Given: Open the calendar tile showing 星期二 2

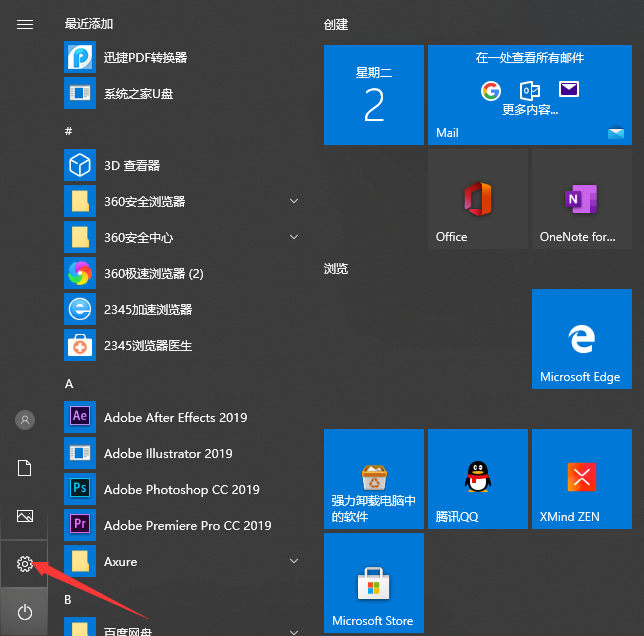Looking at the screenshot, I should coord(373,95).
